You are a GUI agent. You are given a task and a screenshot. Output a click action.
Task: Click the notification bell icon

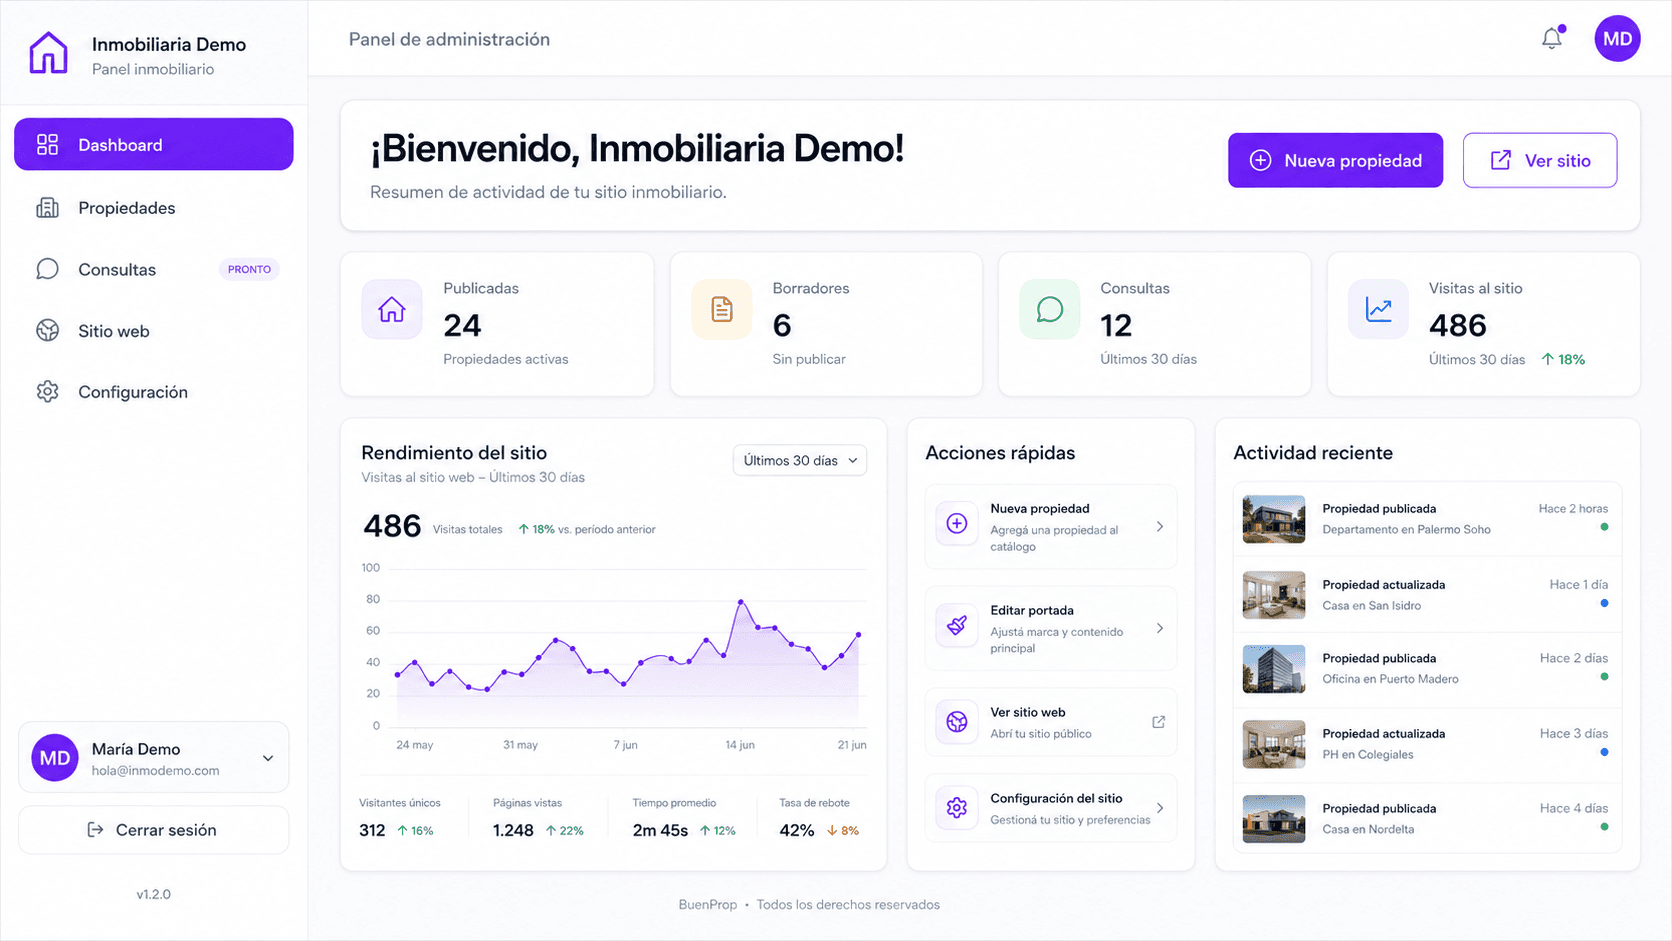[x=1551, y=38]
